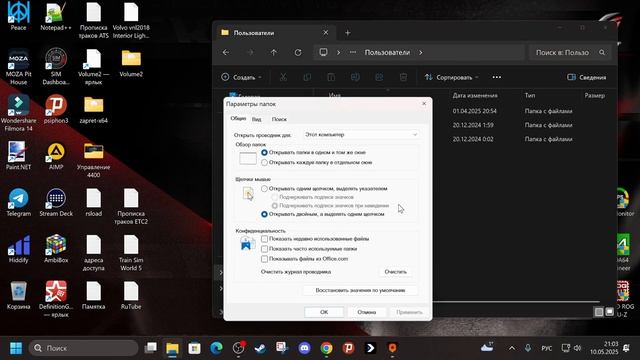The width and height of the screenshot is (640, 360).
Task: Select the Управление 4400 folder icon
Action: 93,159
